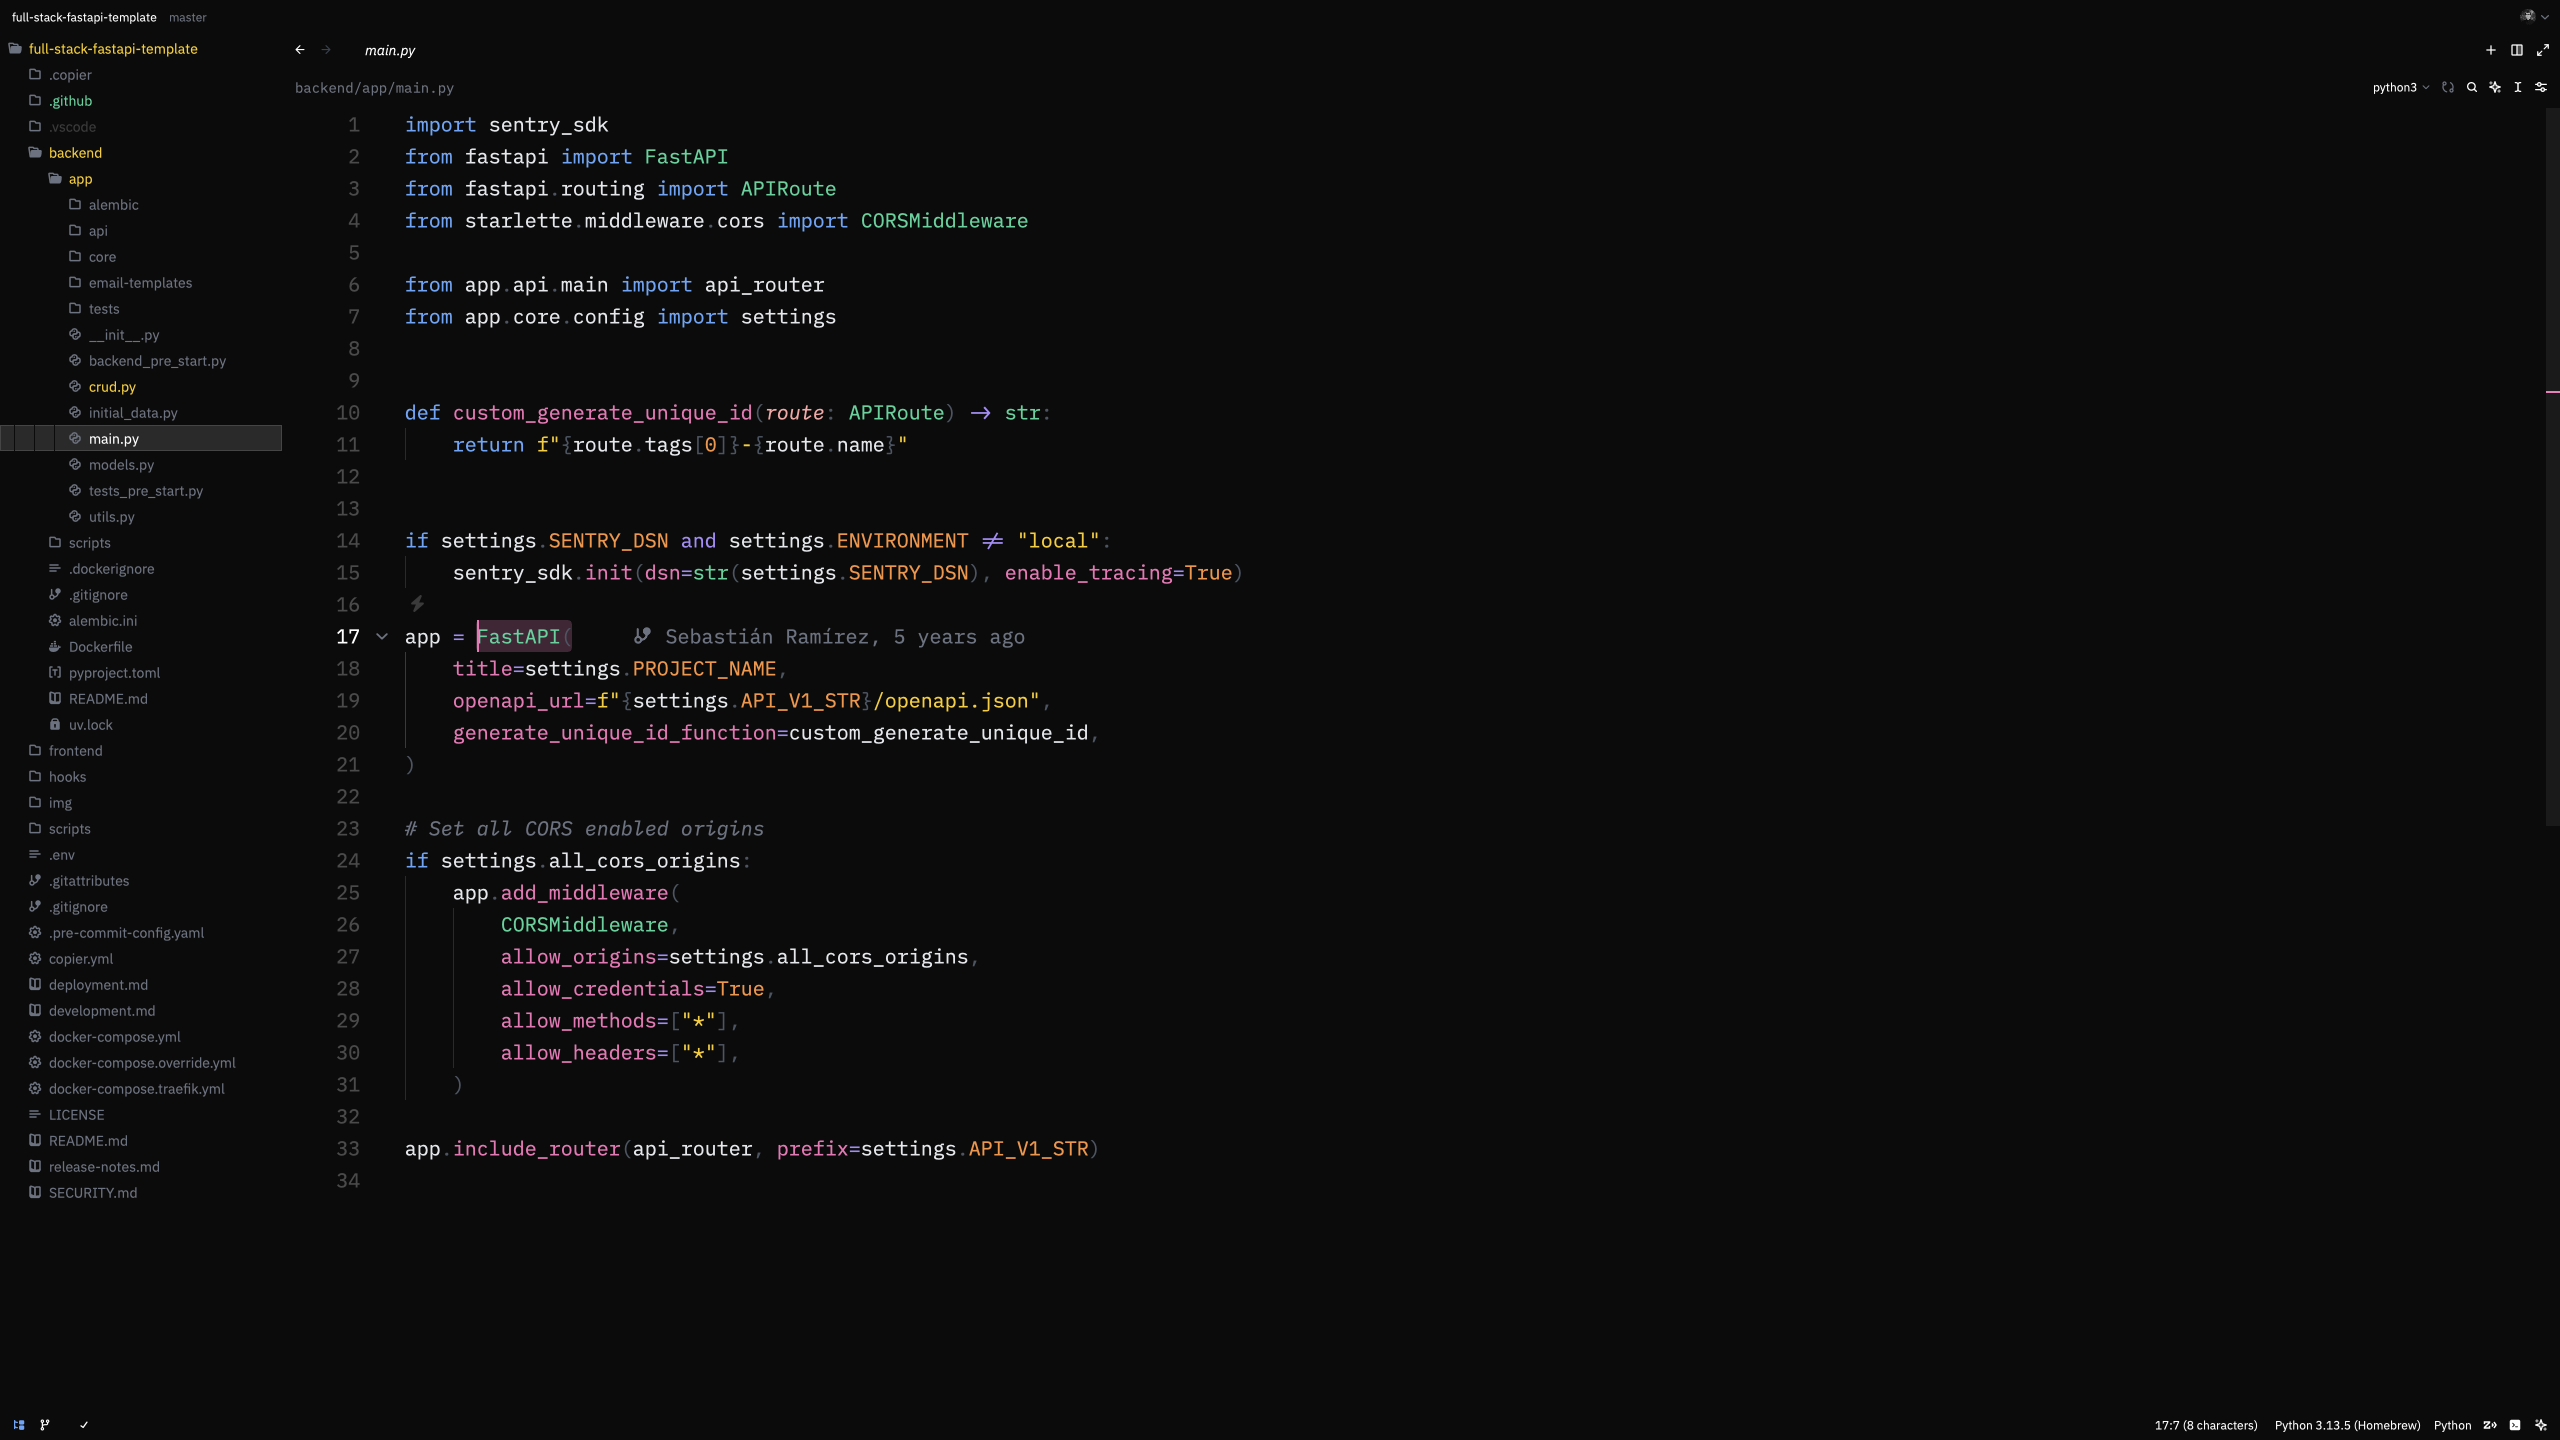The height and width of the screenshot is (1440, 2560).
Task: Toggle the terminal panel icon
Action: pos(2515,1425)
